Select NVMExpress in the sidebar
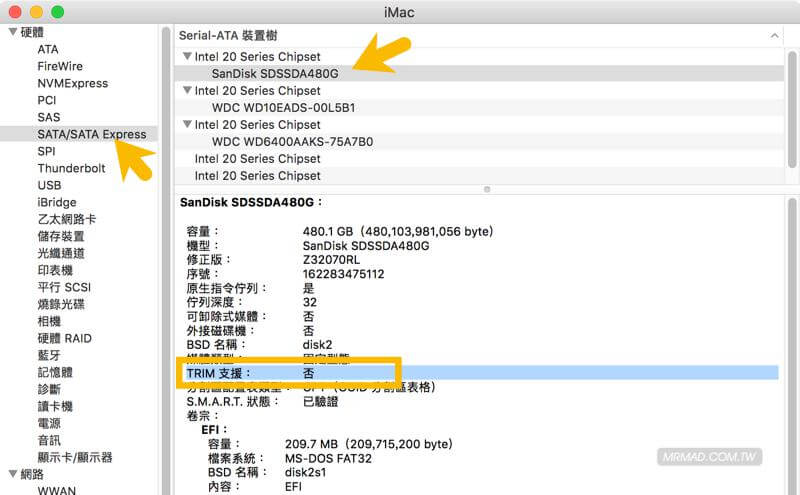The width and height of the screenshot is (800, 495). [72, 83]
